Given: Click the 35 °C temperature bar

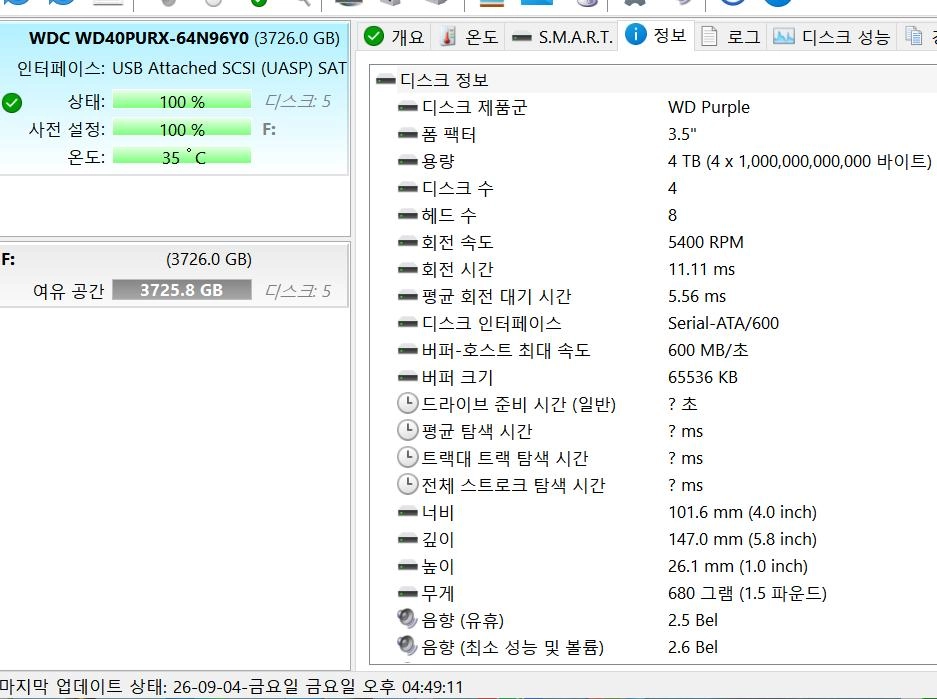Looking at the screenshot, I should tap(182, 157).
